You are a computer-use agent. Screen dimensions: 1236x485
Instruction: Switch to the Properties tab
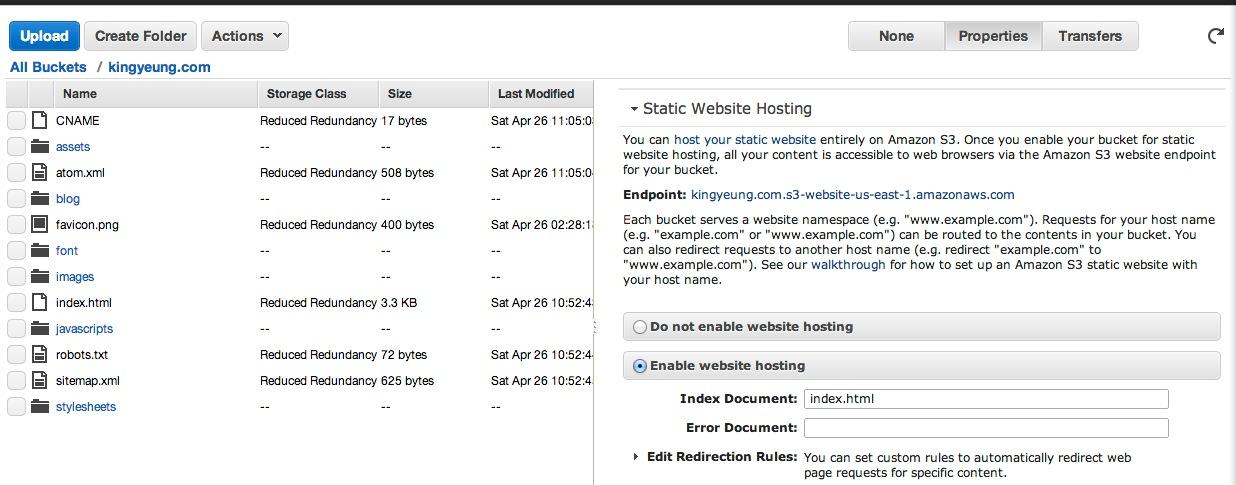tap(993, 36)
